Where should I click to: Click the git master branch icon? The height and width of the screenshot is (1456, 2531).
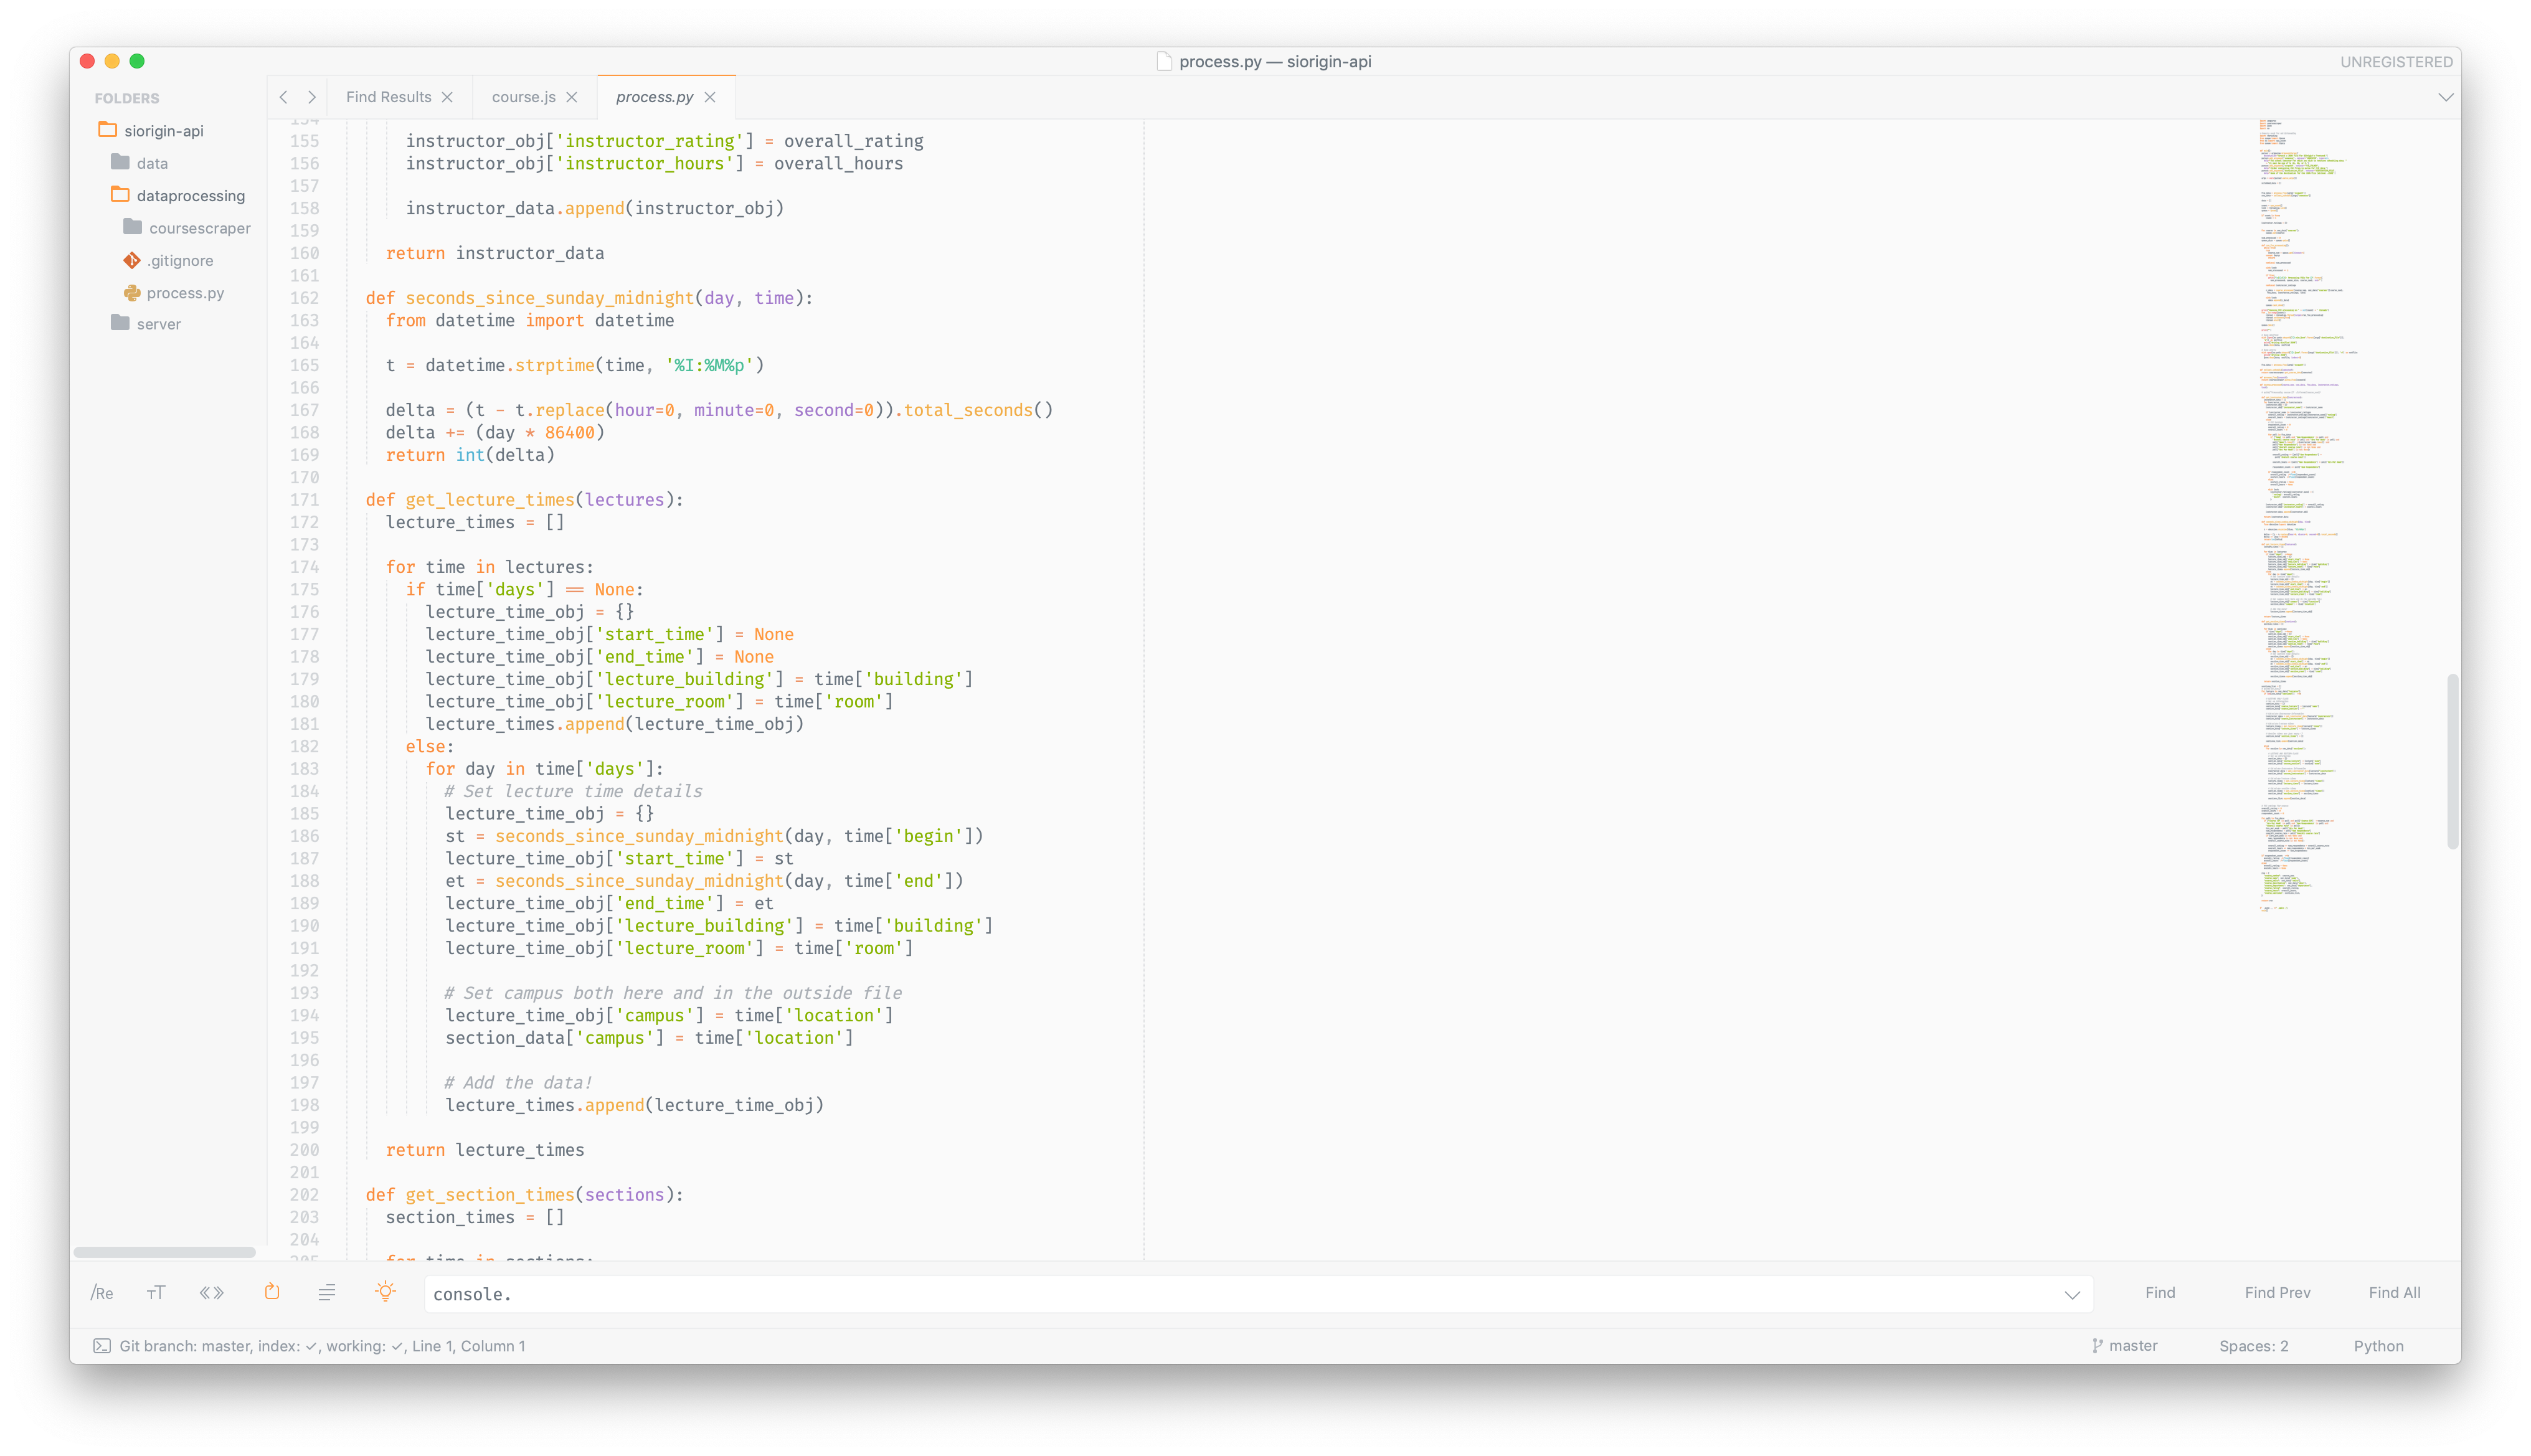coord(2097,1346)
